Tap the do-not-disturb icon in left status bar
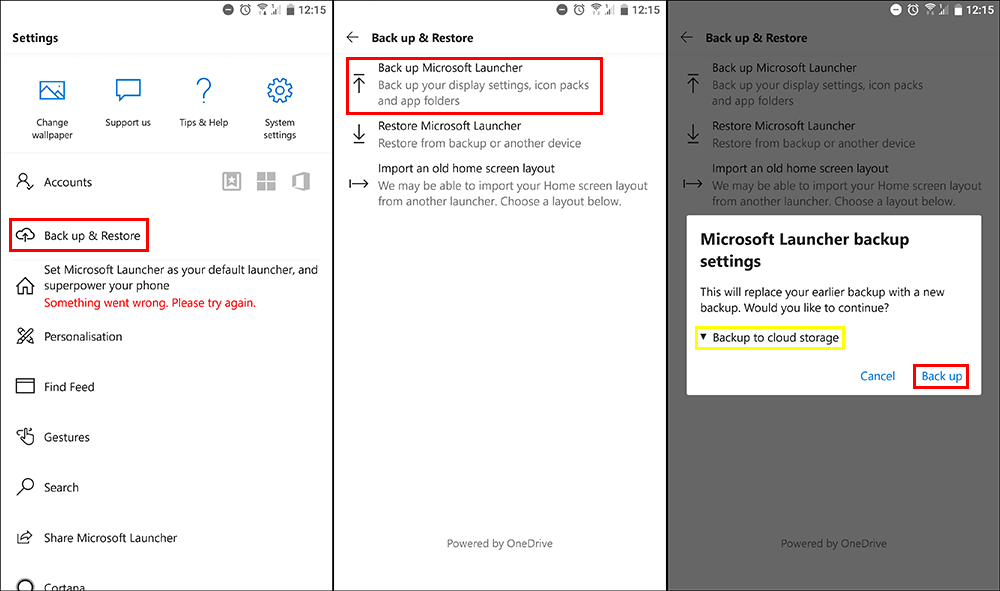The height and width of the screenshot is (591, 1000). point(228,10)
